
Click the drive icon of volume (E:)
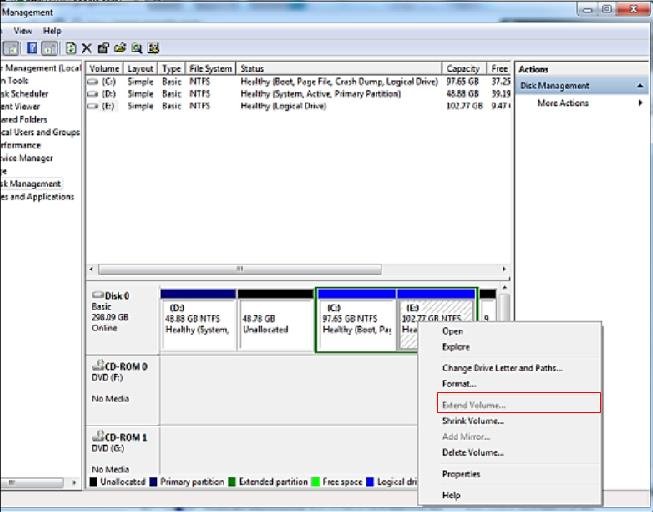92,107
